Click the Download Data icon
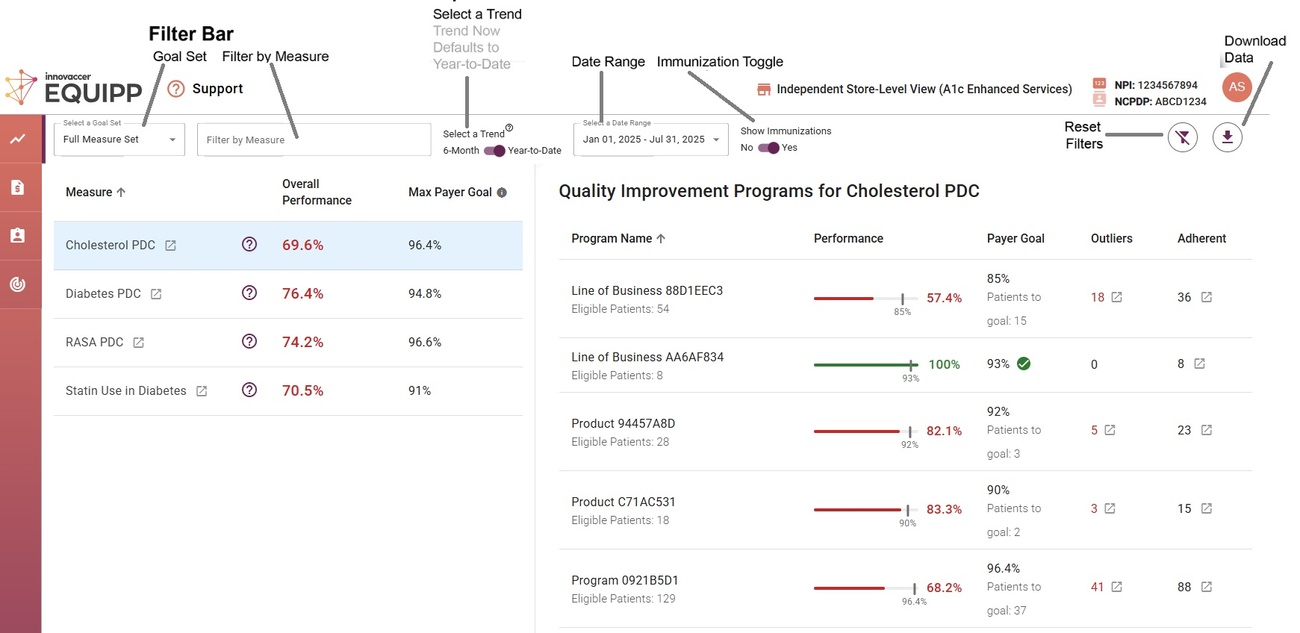Viewport: 1300px width, 633px height. click(1227, 137)
